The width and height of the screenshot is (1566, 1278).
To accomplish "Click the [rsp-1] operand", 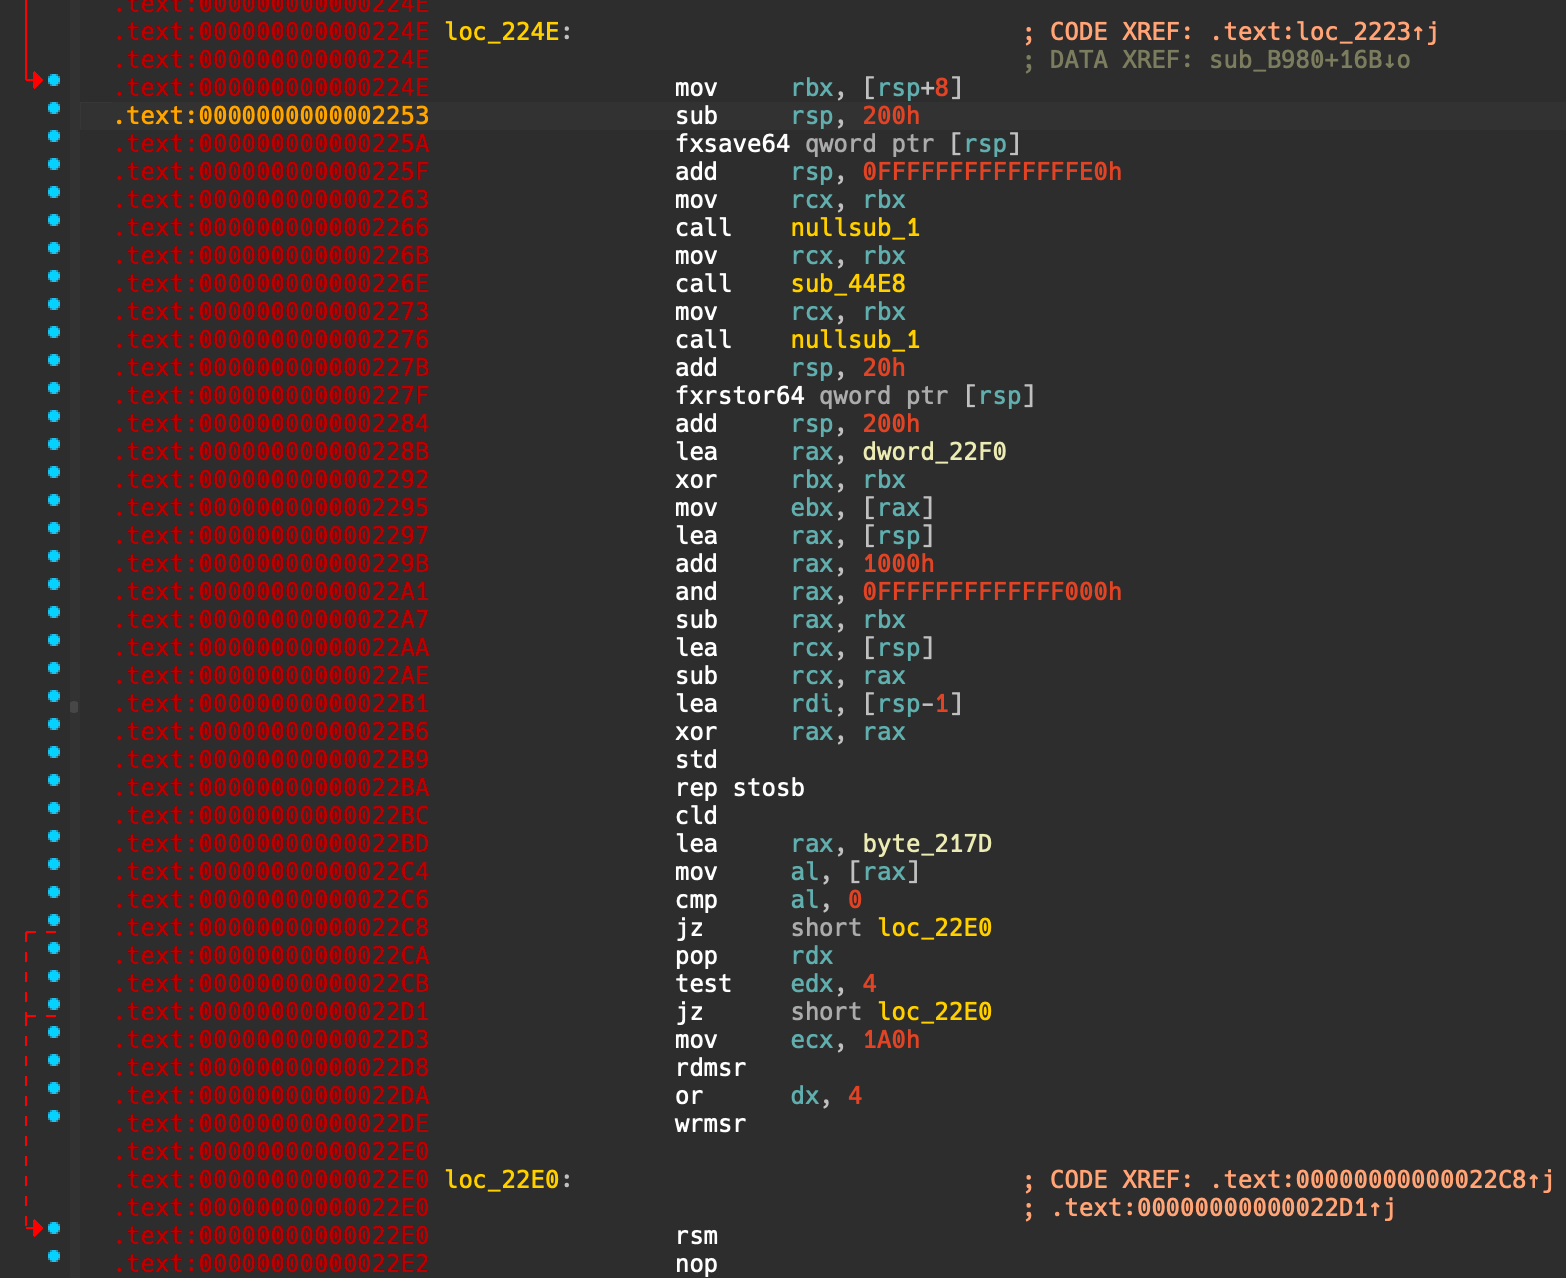I will (913, 704).
